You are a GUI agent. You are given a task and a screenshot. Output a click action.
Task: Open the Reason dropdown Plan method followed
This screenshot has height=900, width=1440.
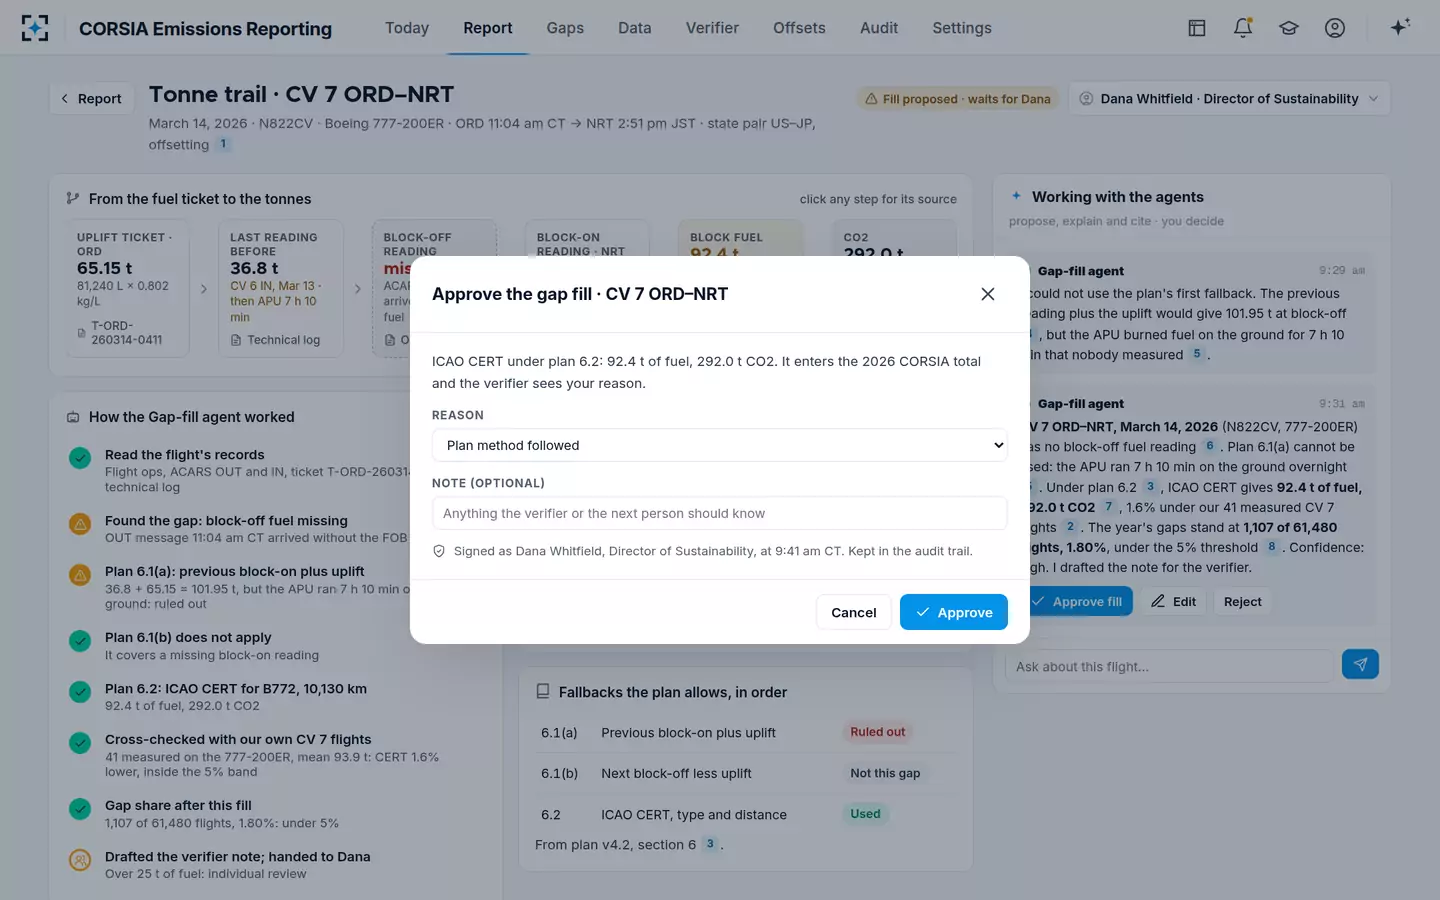(x=720, y=445)
